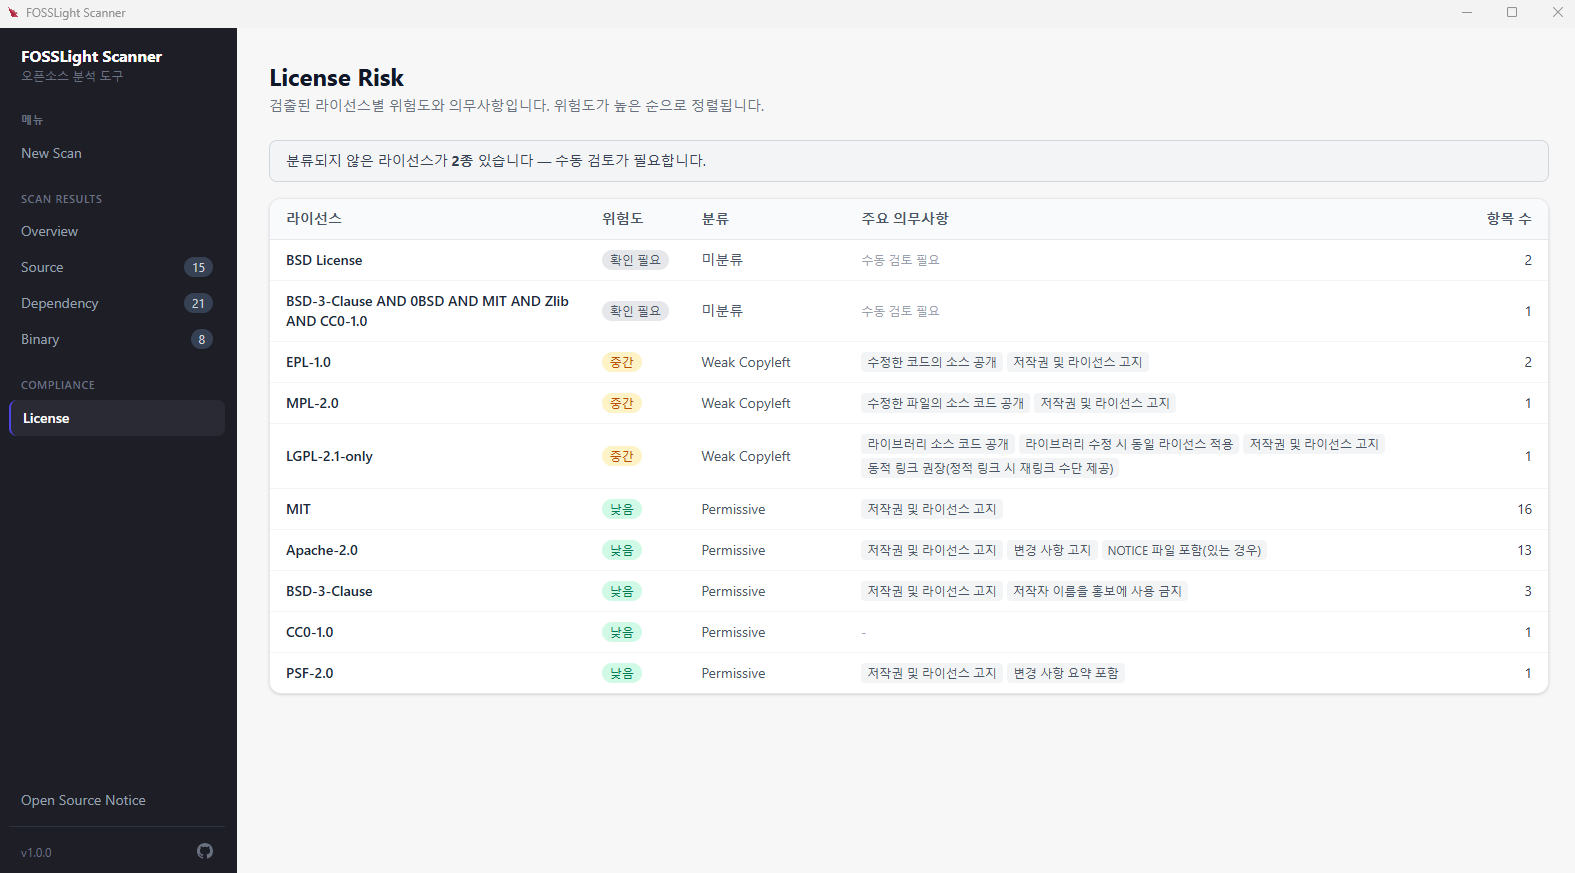This screenshot has width=1575, height=873.
Task: Show the Dependency scan results
Action: [x=117, y=303]
